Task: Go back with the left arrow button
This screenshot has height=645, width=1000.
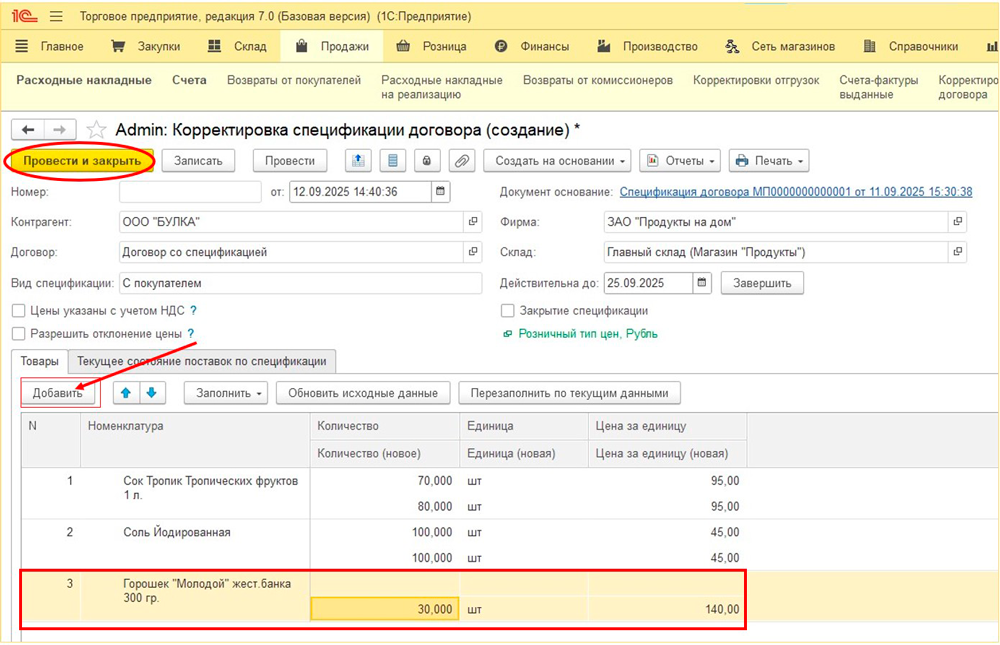Action: click(28, 130)
